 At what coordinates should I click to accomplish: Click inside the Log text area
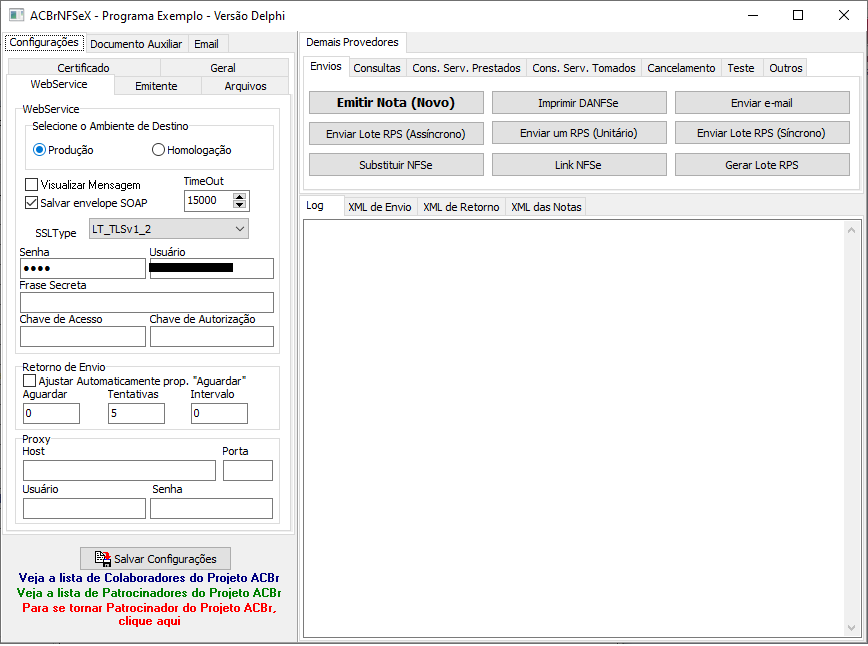click(574, 428)
